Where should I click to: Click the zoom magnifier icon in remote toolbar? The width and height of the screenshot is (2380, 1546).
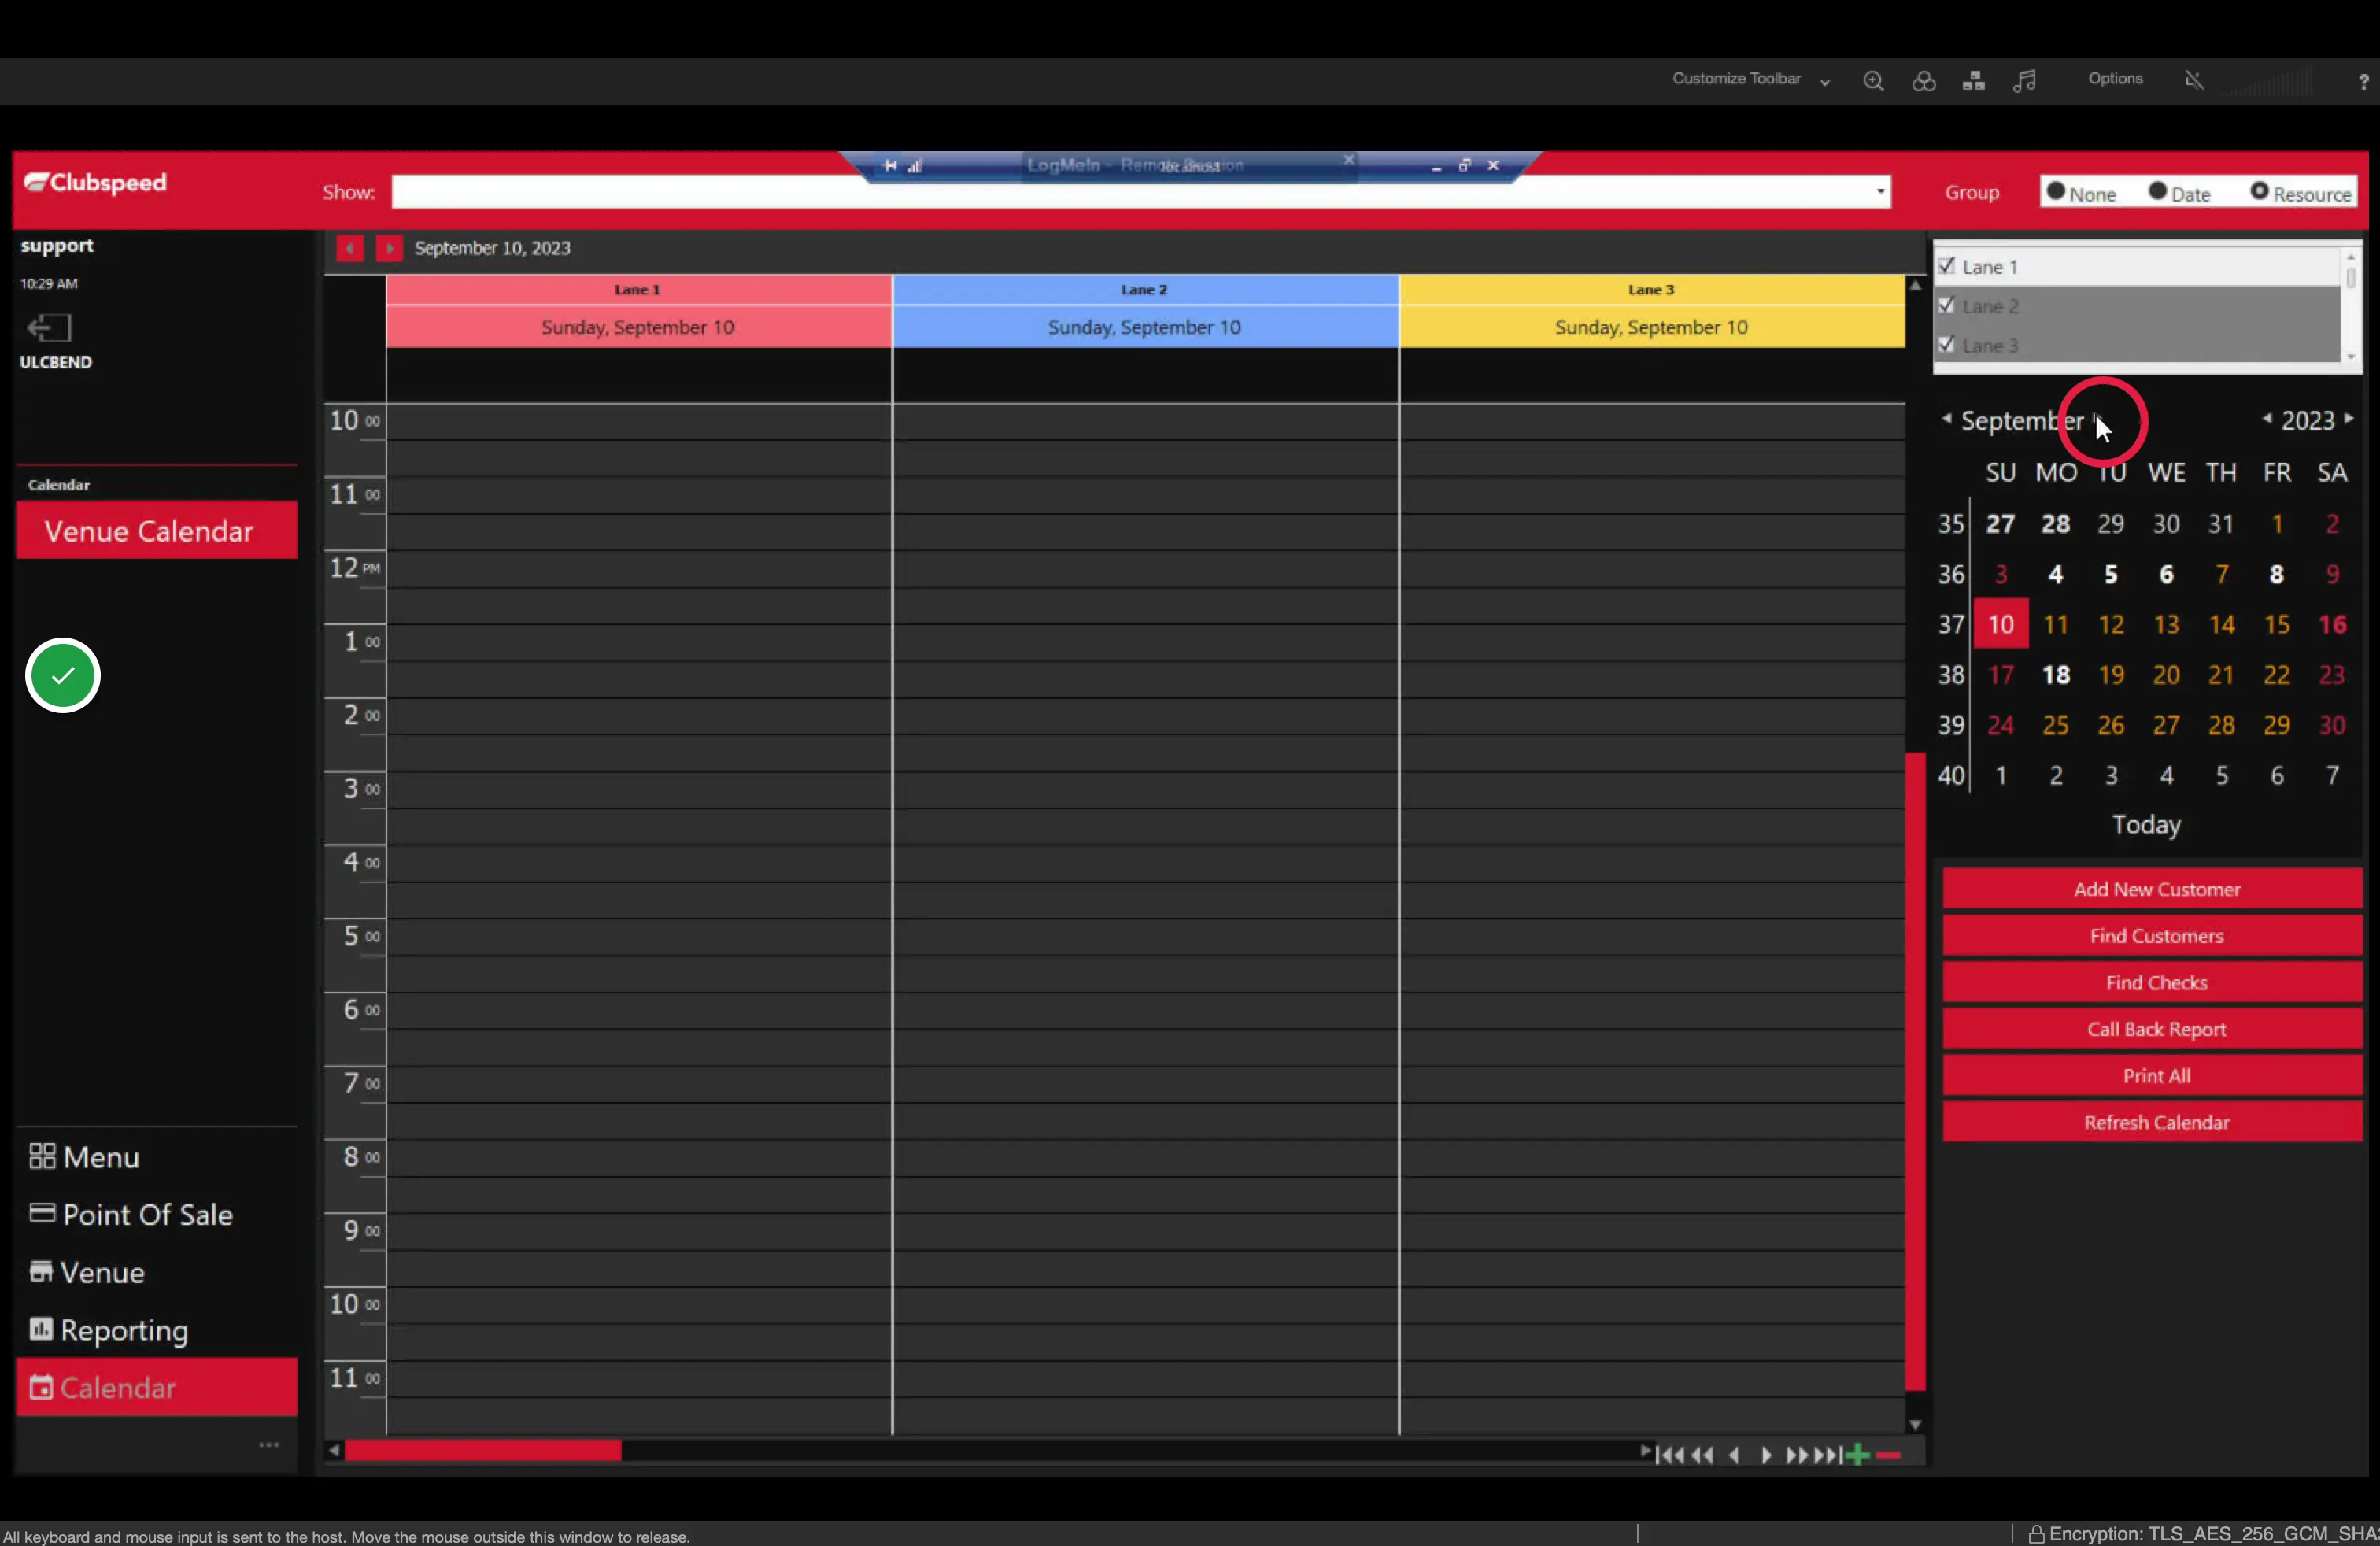[x=1873, y=81]
